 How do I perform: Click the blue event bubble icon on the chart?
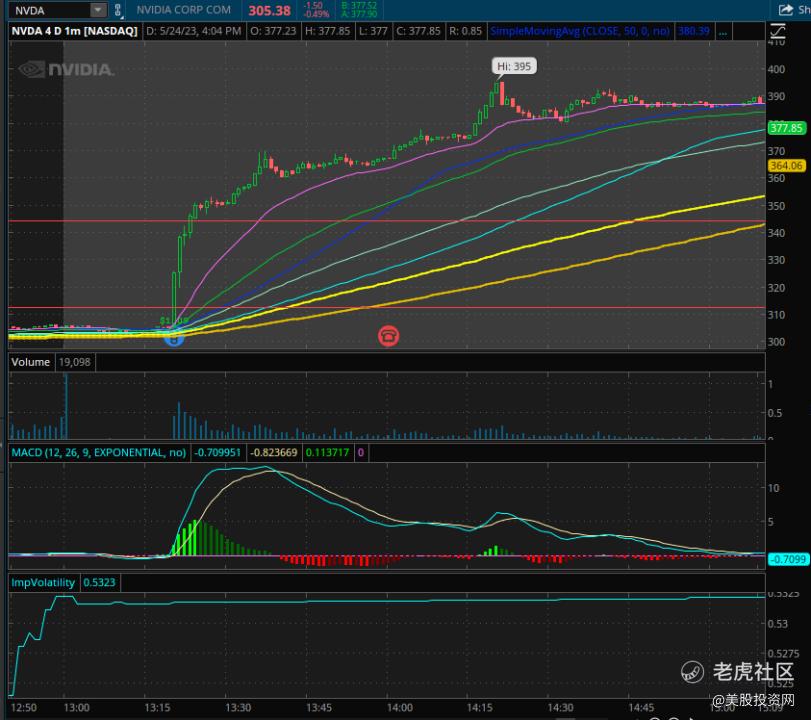[174, 340]
